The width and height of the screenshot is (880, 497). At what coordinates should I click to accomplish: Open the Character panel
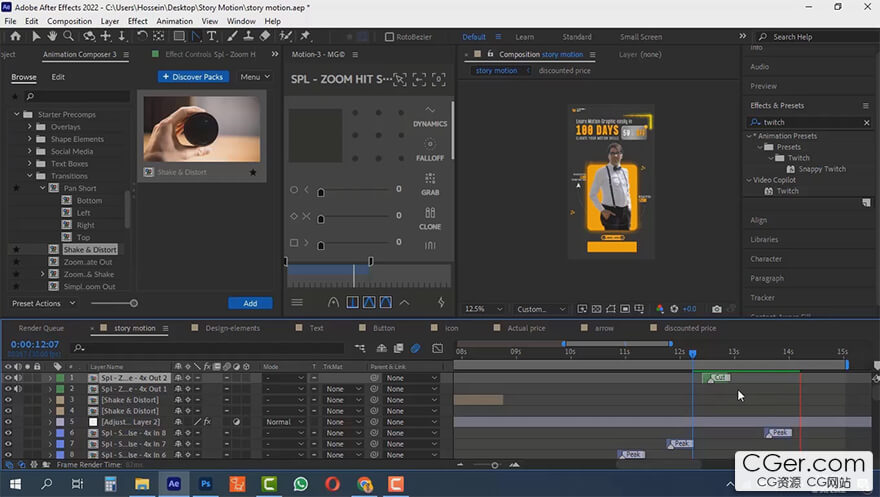(766, 259)
